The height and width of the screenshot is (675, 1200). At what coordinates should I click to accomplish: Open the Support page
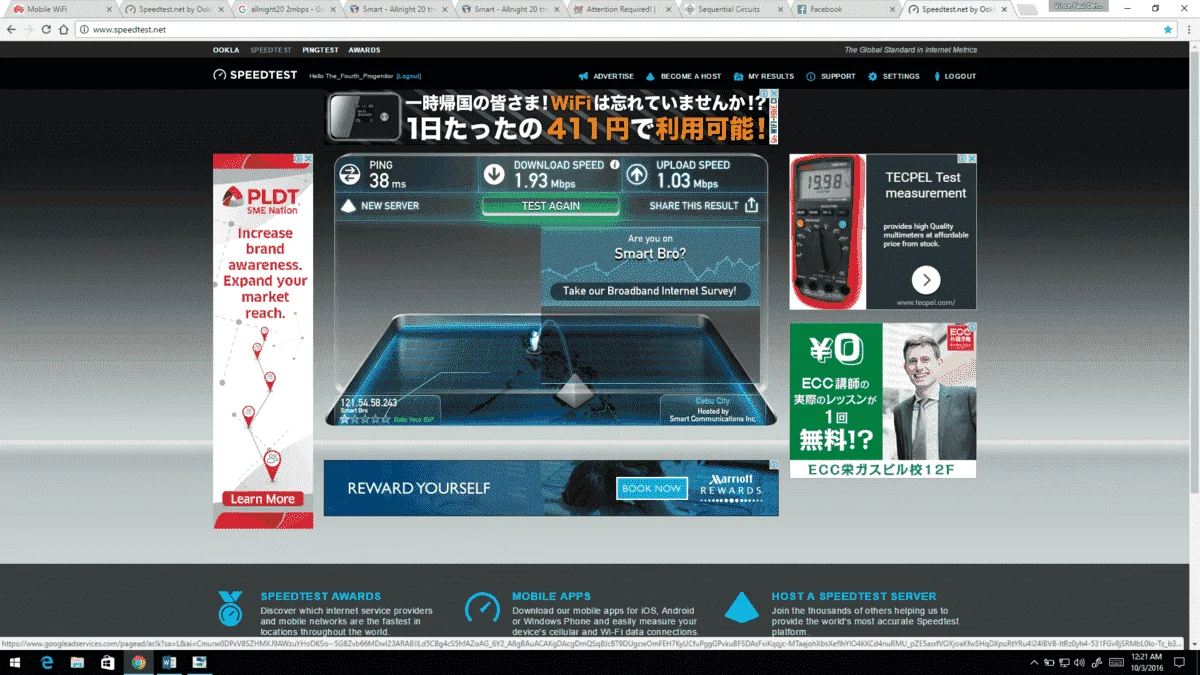831,76
